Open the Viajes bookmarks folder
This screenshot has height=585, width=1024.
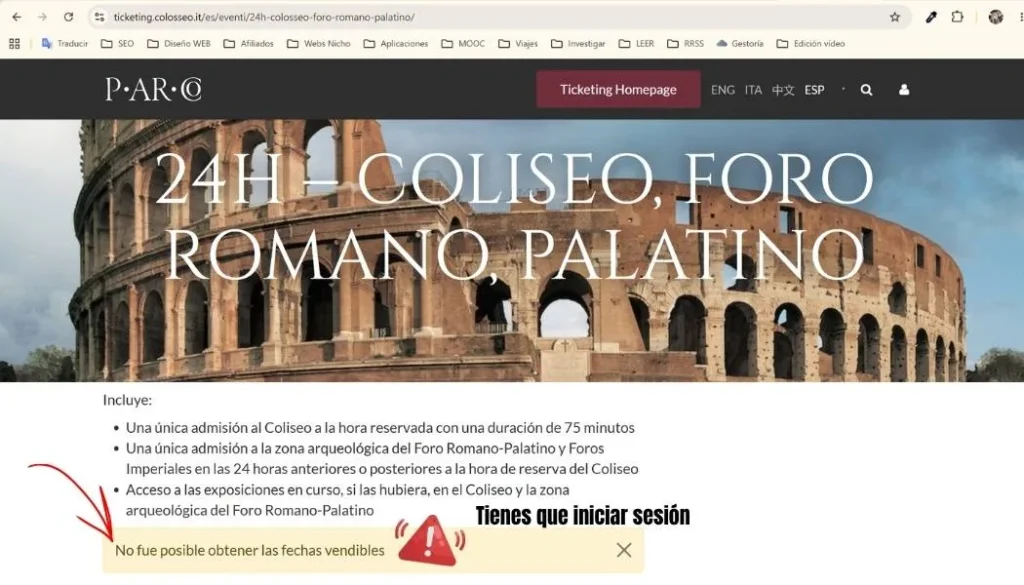(518, 44)
